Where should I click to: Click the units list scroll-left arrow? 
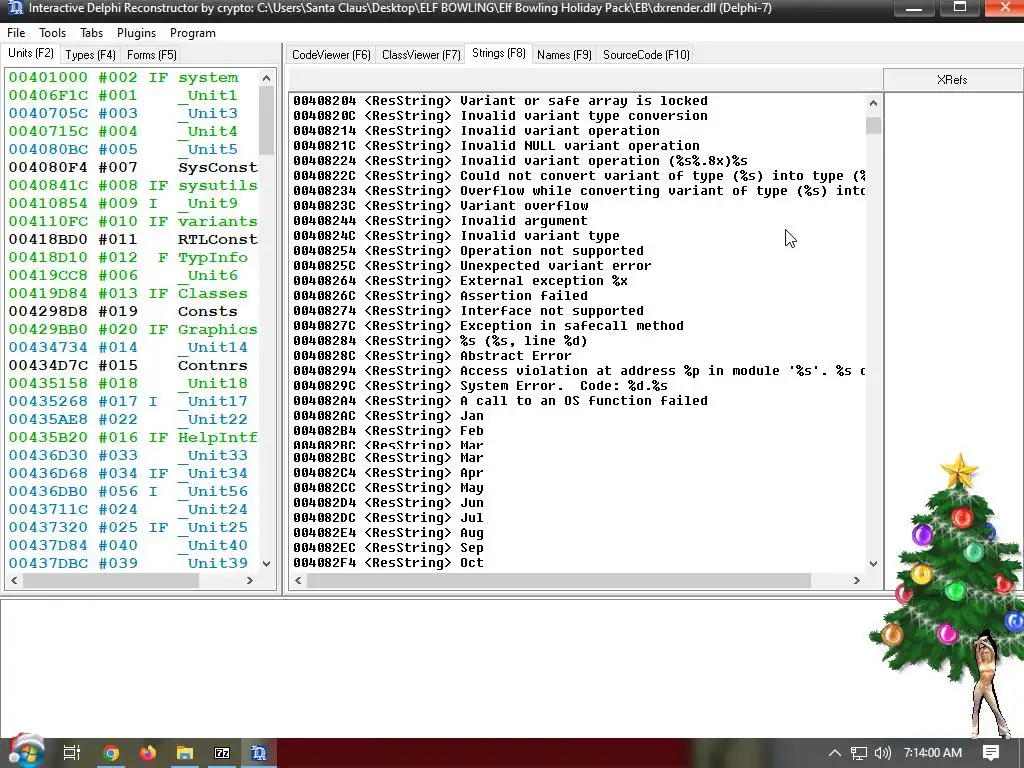click(x=14, y=580)
